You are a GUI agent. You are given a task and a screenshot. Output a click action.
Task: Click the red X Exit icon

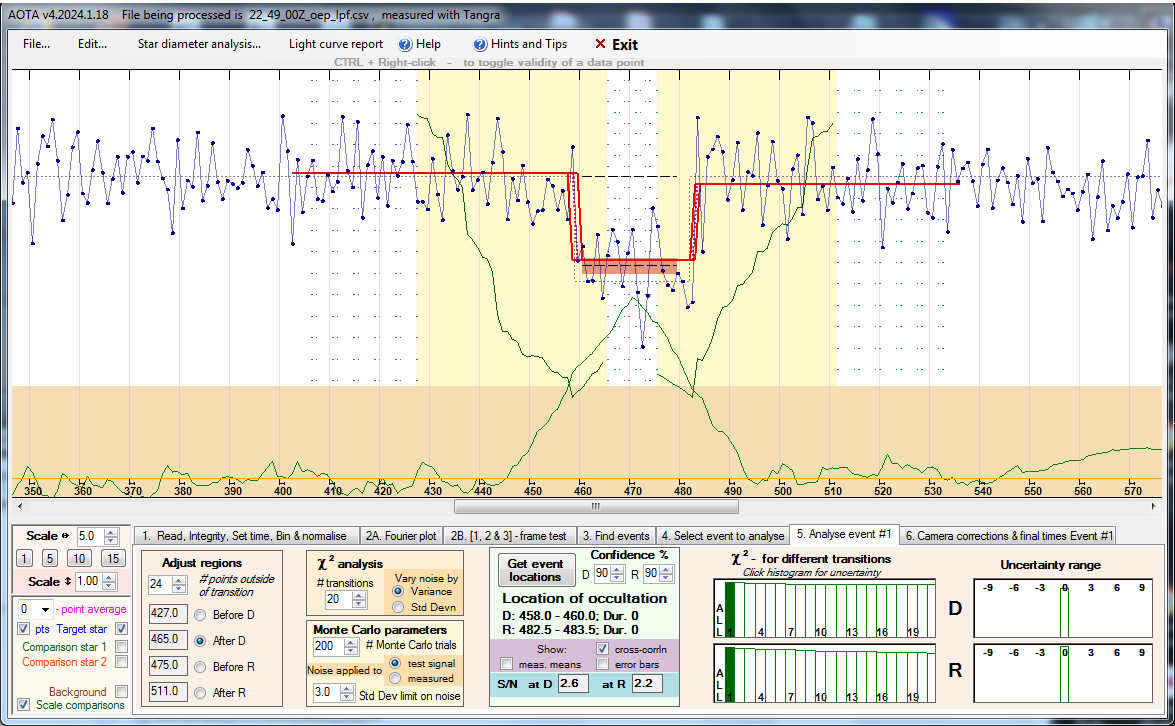coord(600,44)
